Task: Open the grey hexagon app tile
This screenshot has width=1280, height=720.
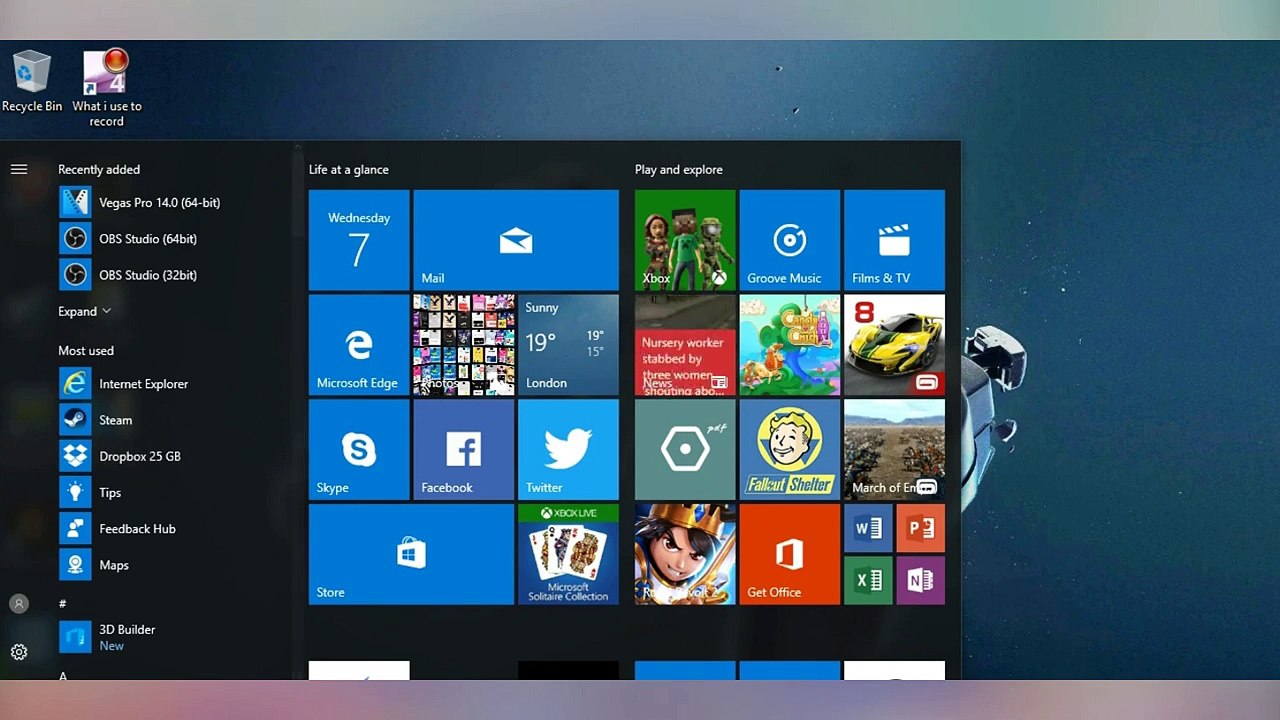Action: pos(685,449)
